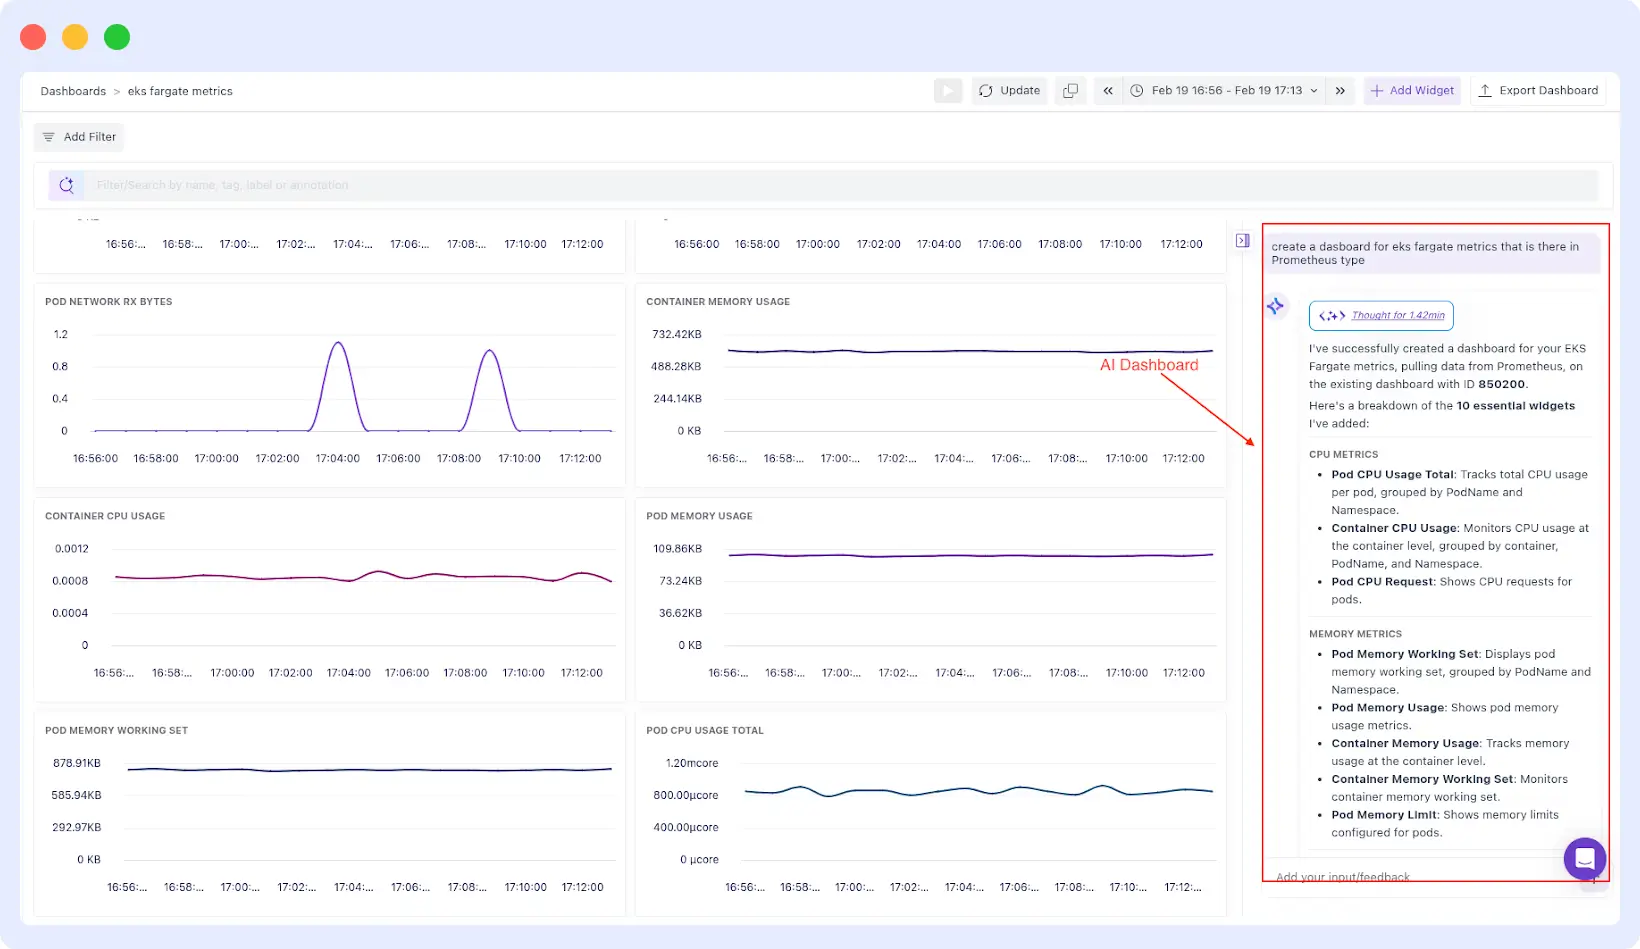
Task: Shift time range backward with double-left arrows
Action: point(1108,91)
